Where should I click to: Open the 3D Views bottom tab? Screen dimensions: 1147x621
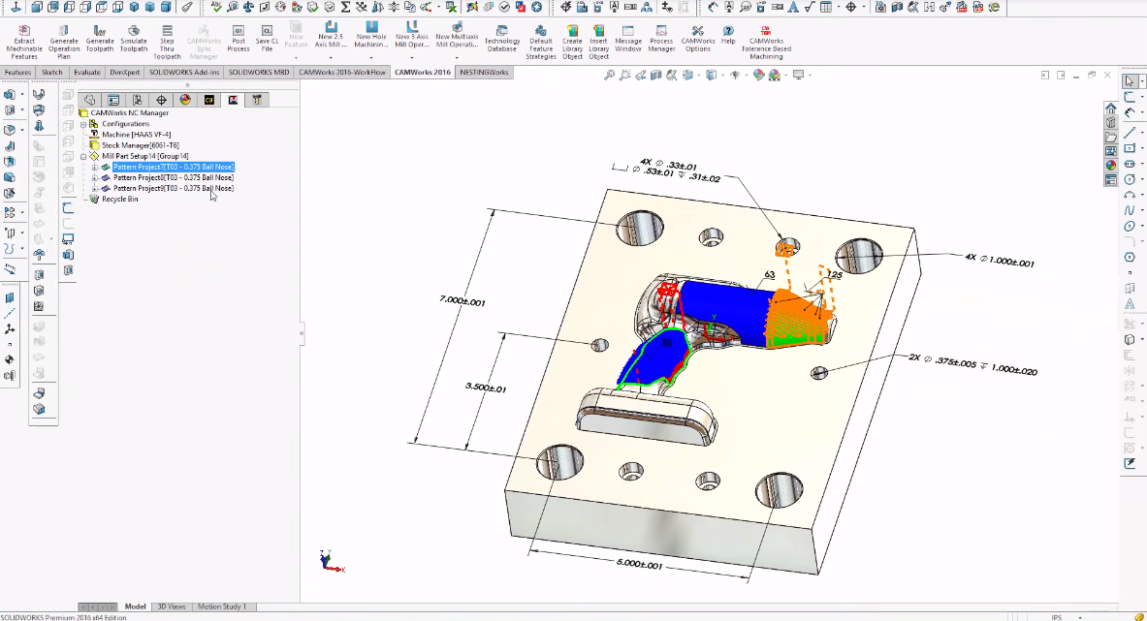172,606
